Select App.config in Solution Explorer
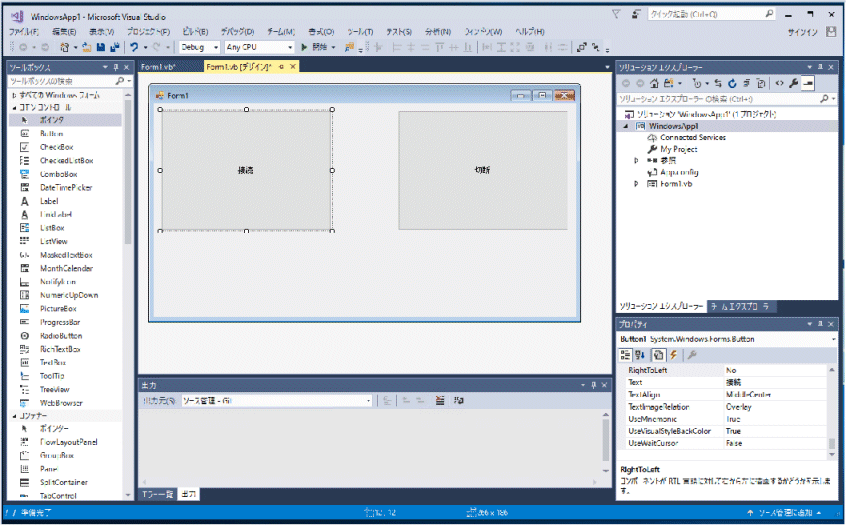Screen dimensions: 846x525 pyautogui.click(x=679, y=172)
